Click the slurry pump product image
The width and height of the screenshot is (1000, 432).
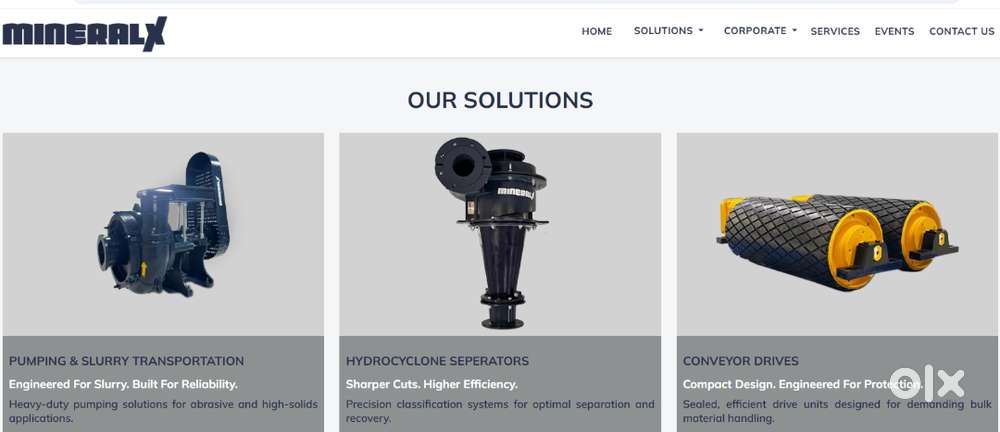(163, 223)
